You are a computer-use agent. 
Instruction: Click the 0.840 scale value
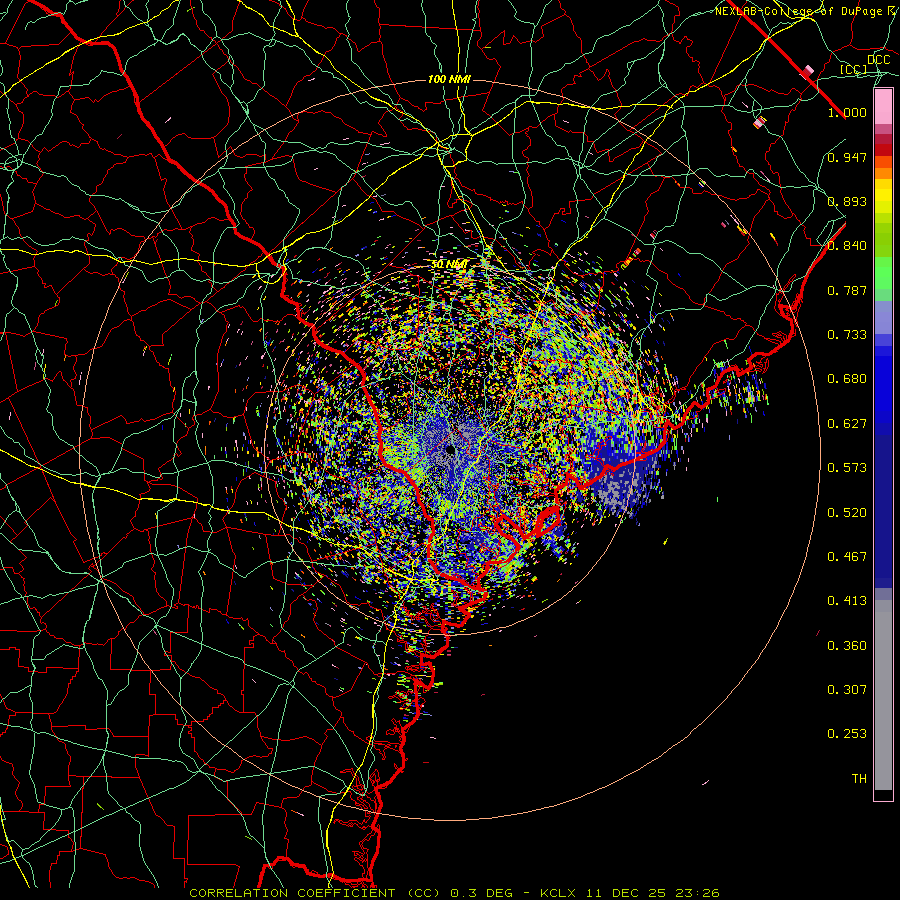point(847,246)
